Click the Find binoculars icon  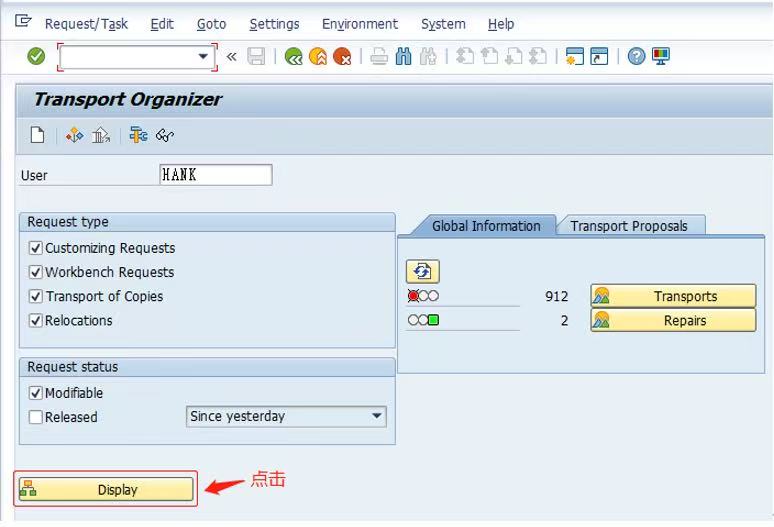coord(403,56)
